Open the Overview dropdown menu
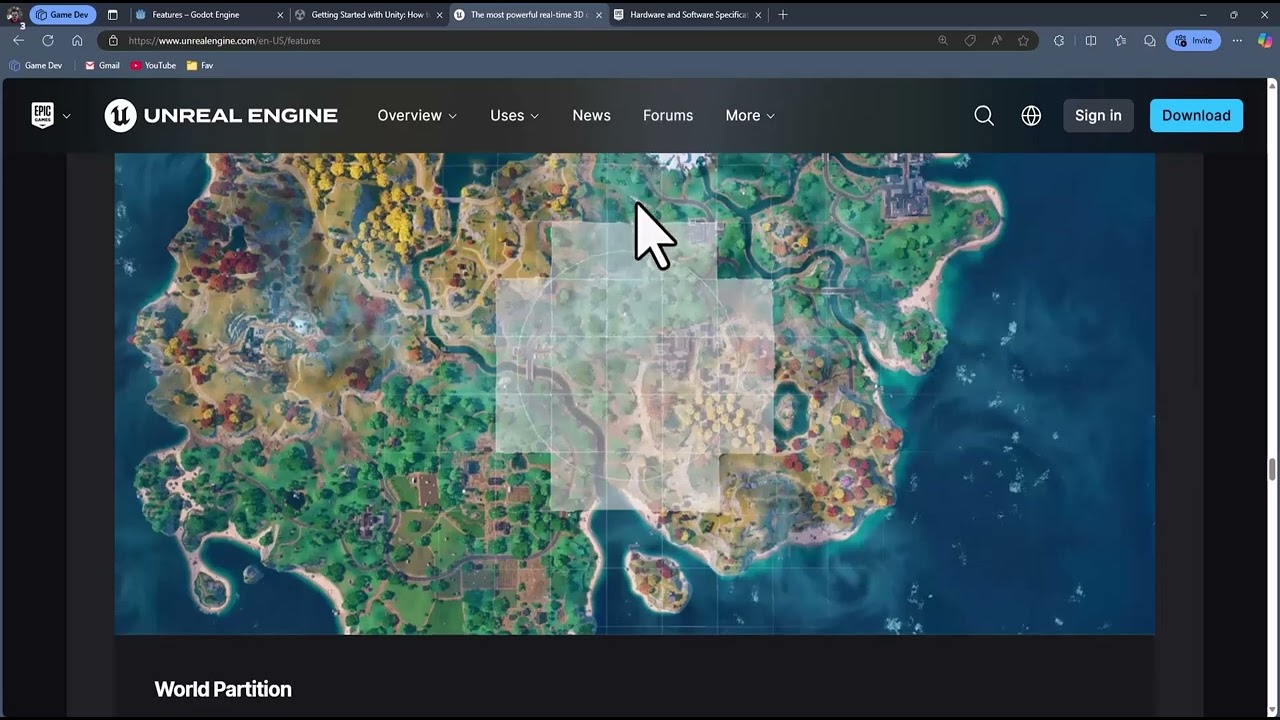Viewport: 1280px width, 720px height. pos(417,116)
